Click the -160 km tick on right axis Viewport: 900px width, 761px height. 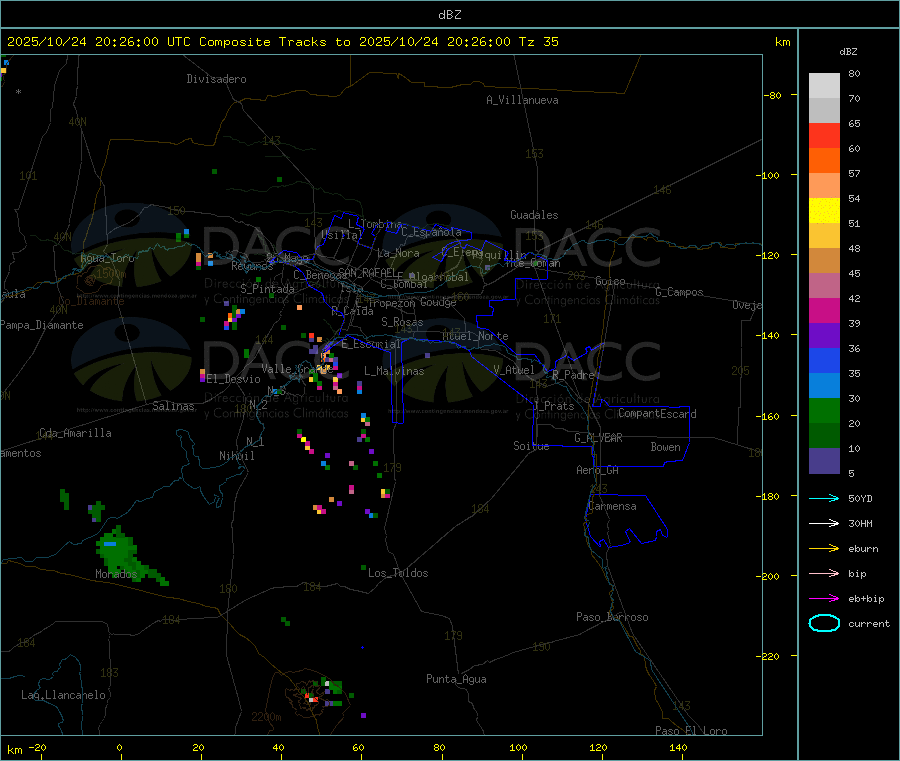coord(770,416)
